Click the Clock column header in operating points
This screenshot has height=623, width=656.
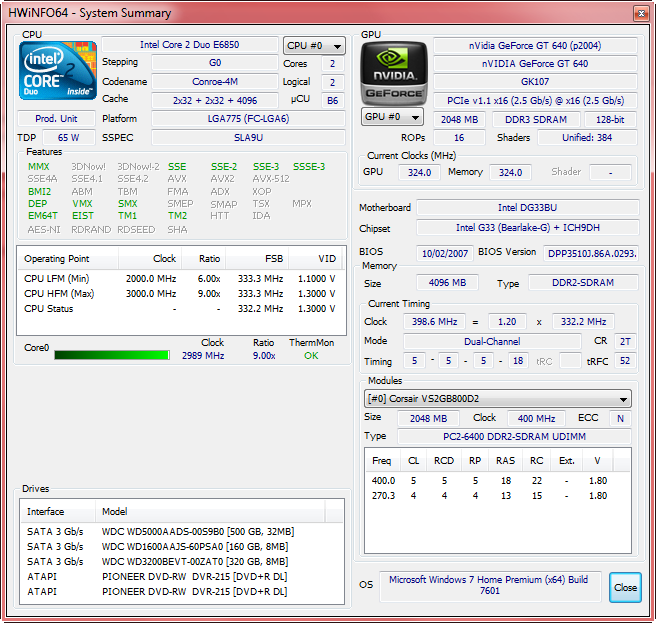[150, 259]
